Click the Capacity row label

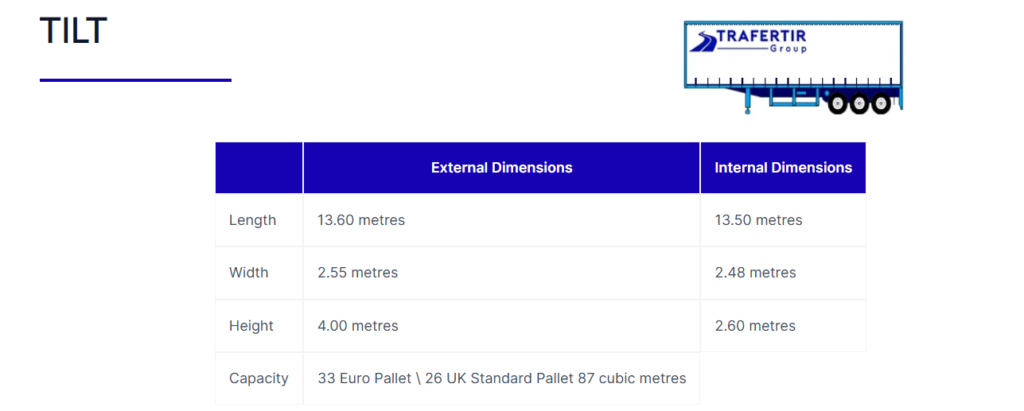pyautogui.click(x=258, y=379)
